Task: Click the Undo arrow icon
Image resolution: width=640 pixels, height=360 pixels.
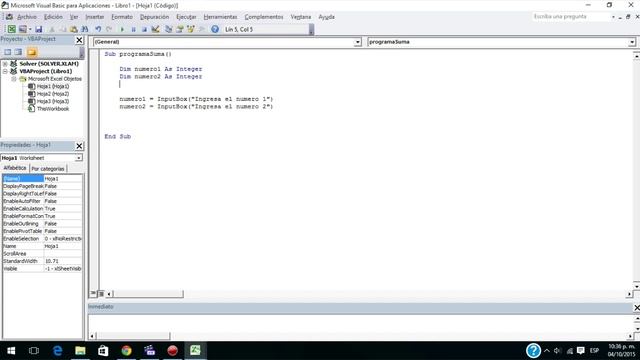Action: 98,29
